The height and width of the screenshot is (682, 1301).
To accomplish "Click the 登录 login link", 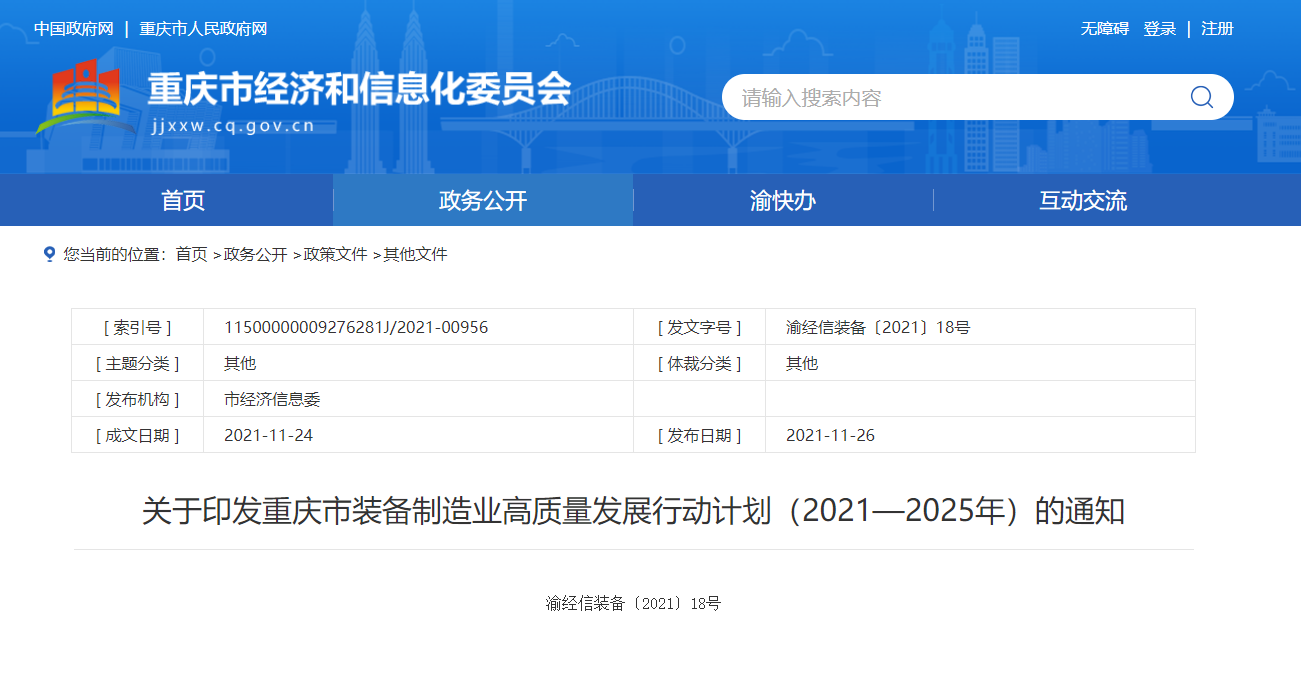I will tap(1160, 29).
